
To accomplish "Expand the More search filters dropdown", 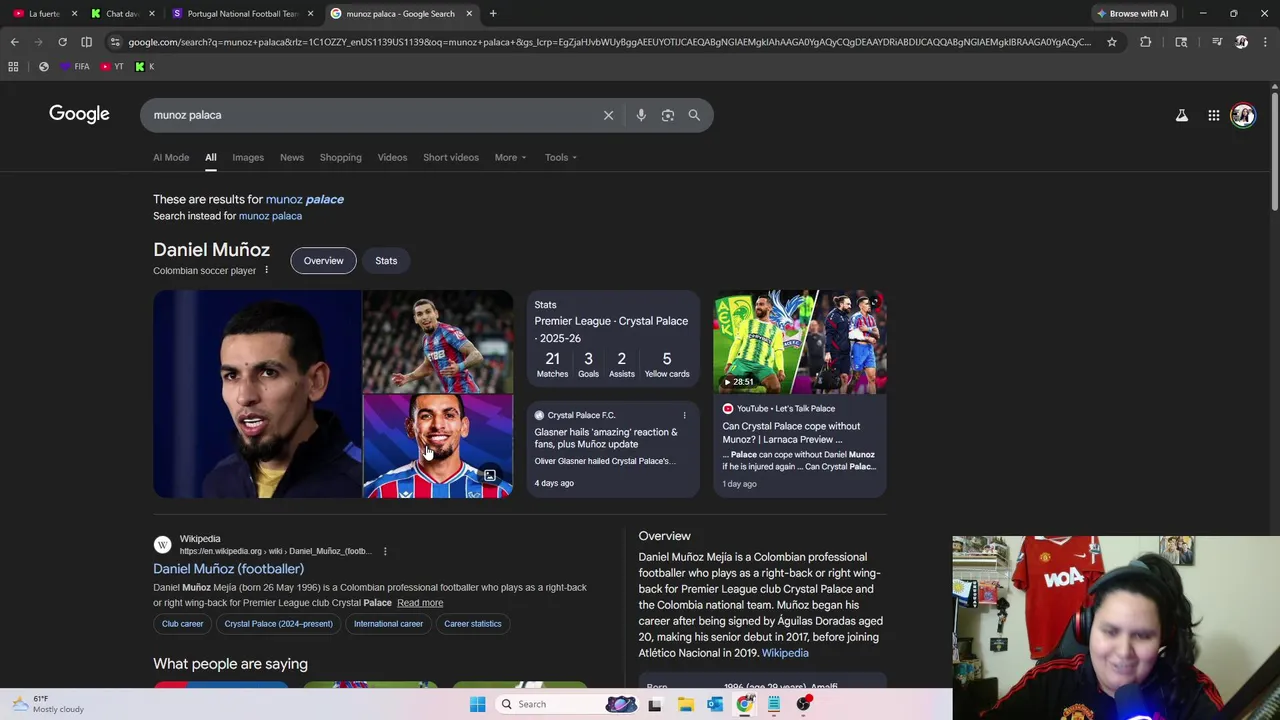I will pyautogui.click(x=510, y=157).
